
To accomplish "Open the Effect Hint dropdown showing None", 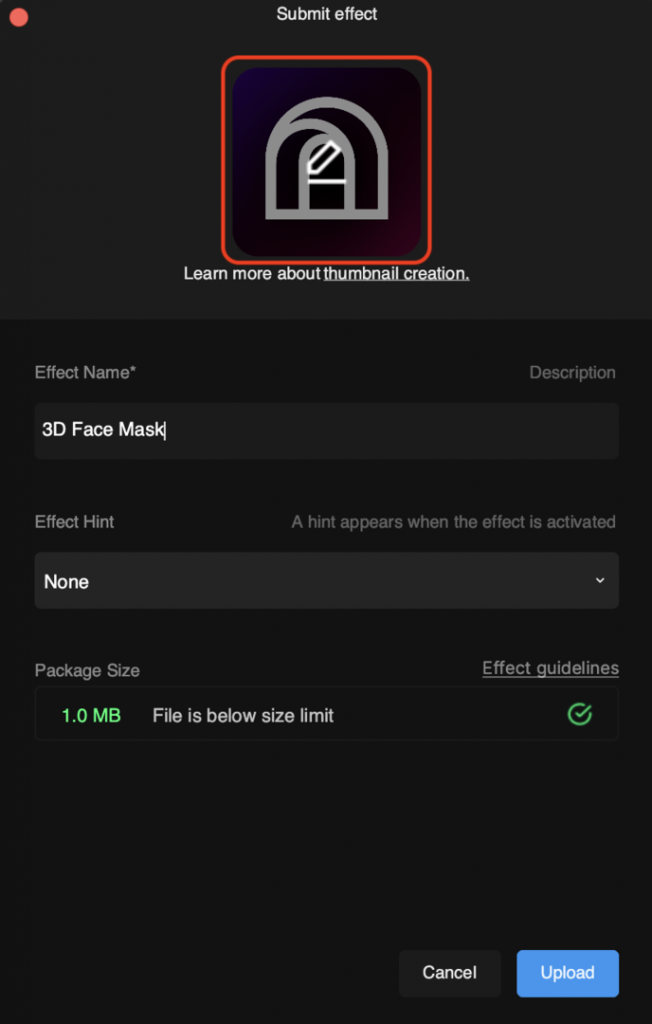I will click(327, 581).
